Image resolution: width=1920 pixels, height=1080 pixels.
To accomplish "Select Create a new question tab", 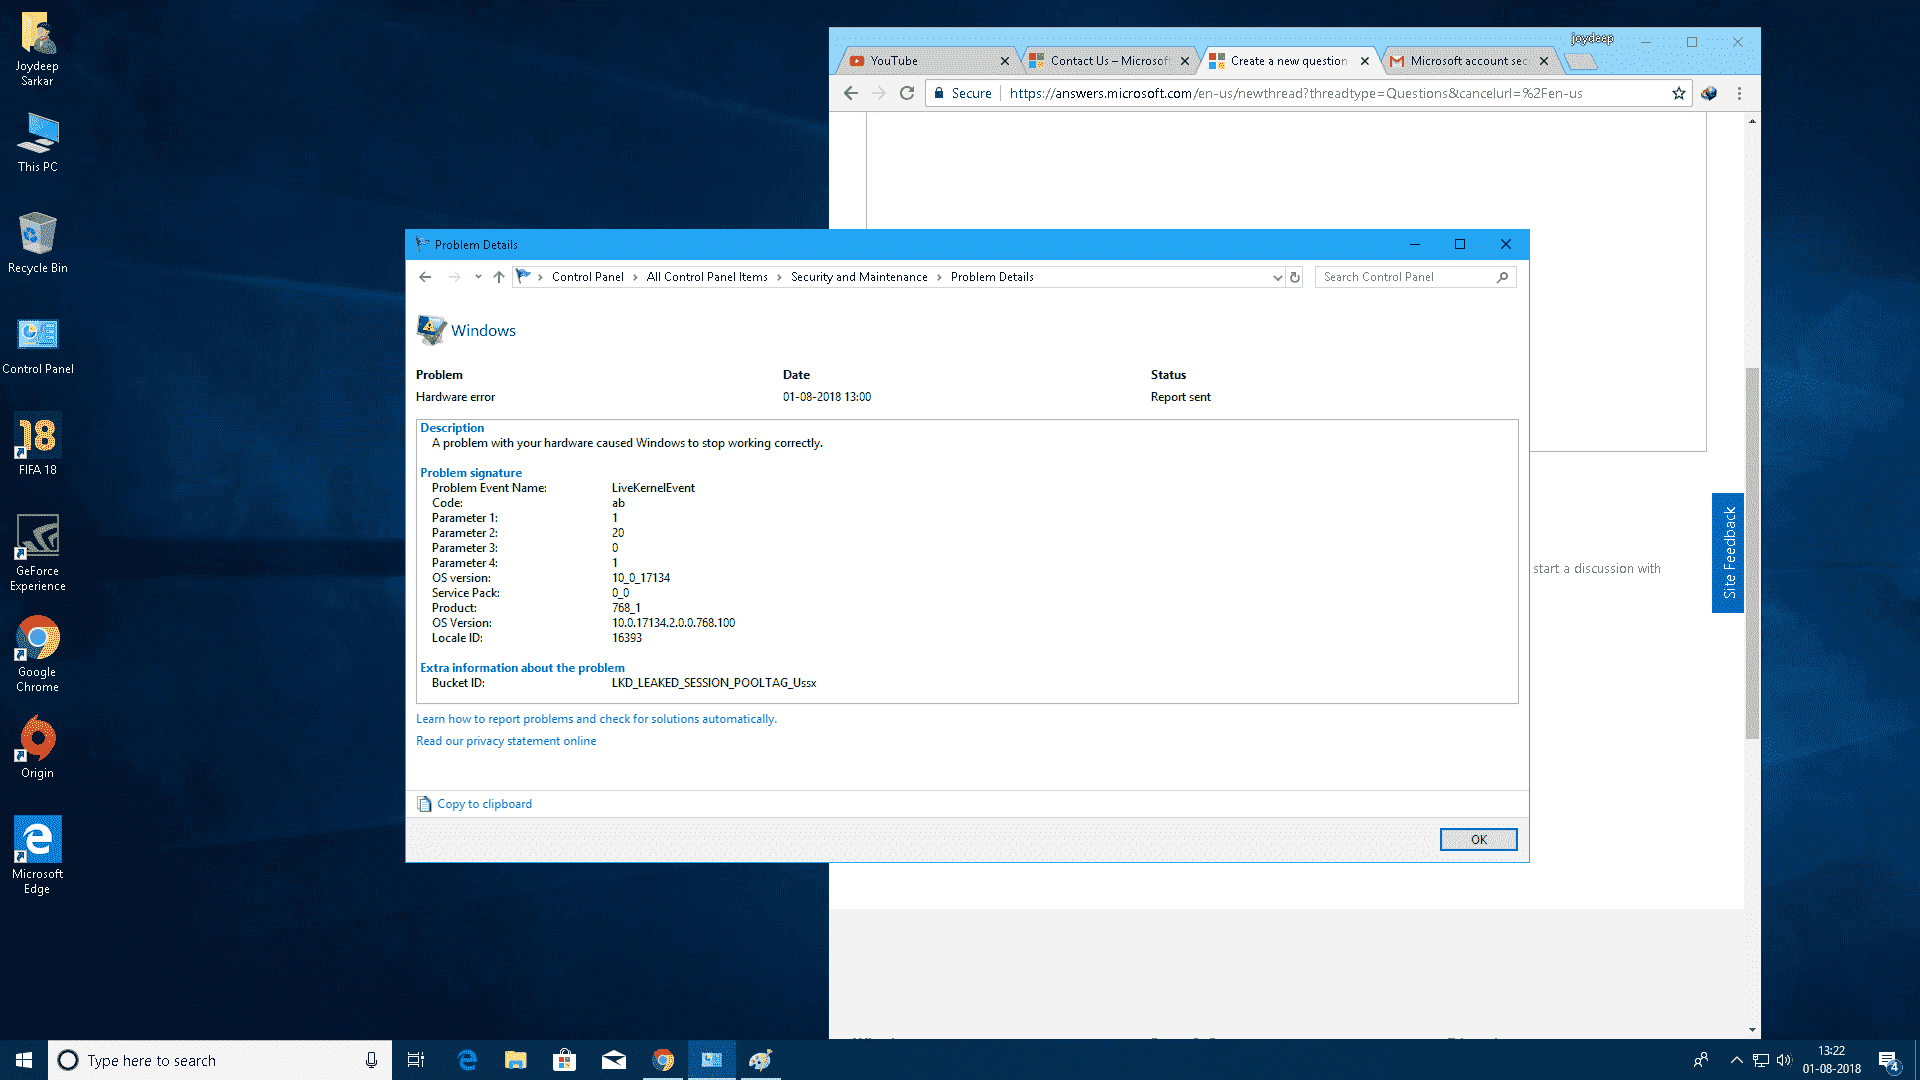I will click(x=1288, y=61).
